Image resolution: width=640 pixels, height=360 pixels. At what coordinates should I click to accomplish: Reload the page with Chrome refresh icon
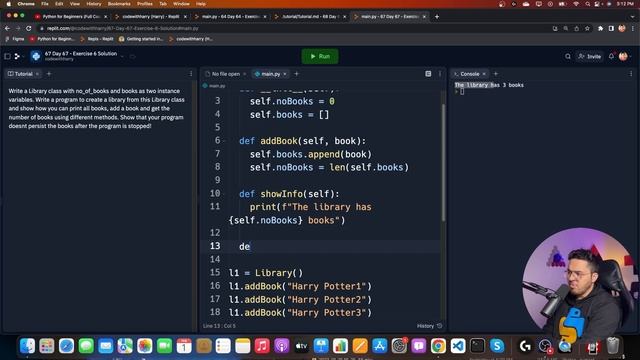(x=29, y=28)
